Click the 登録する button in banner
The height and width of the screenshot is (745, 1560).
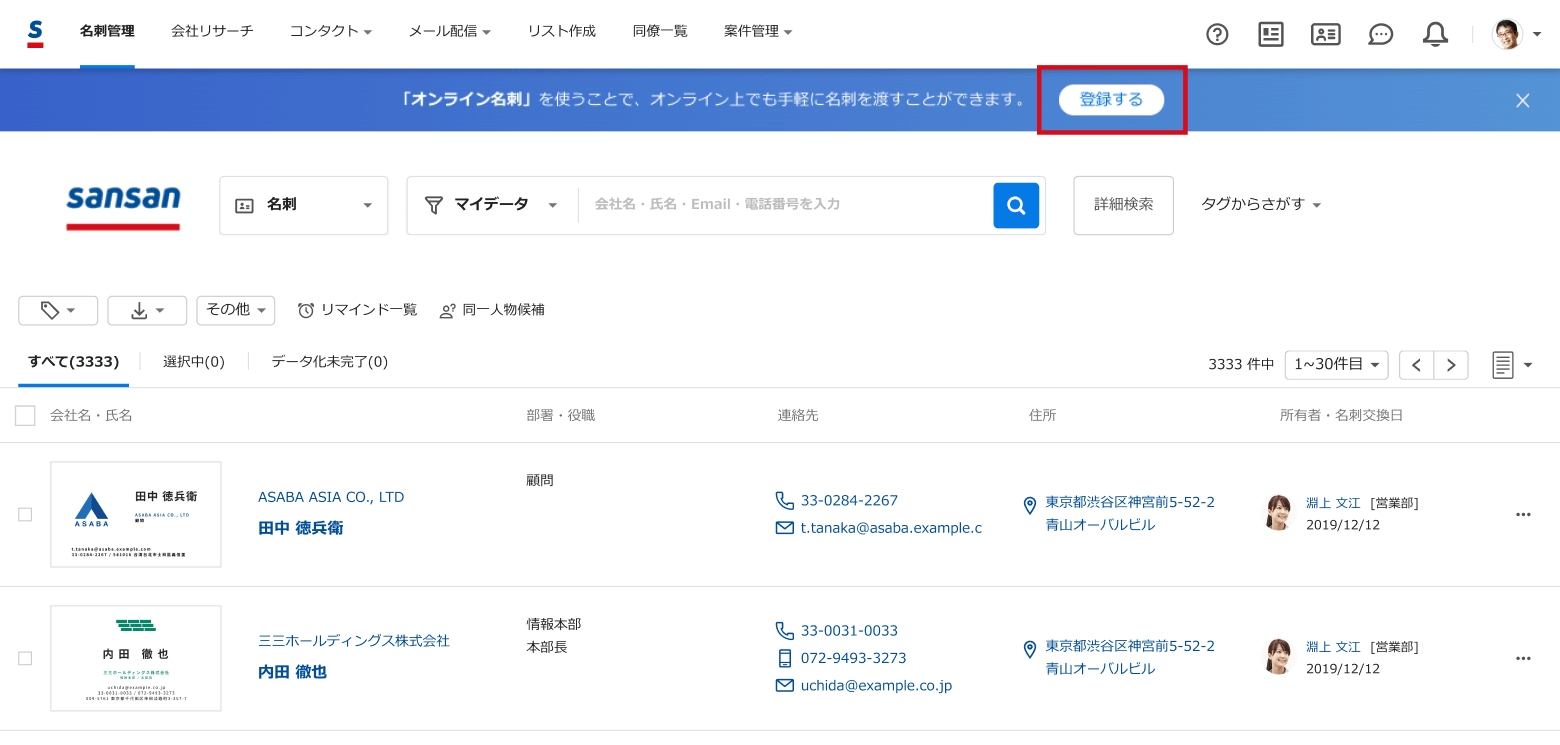point(1112,100)
